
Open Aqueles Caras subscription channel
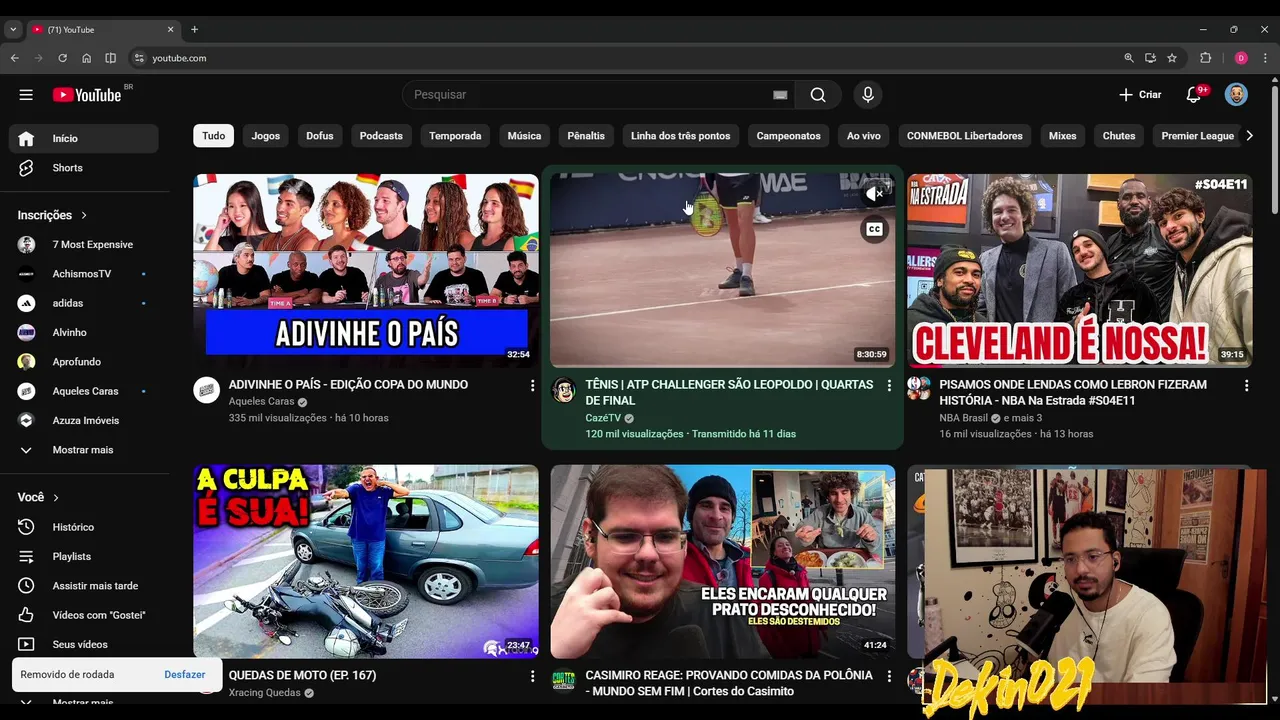[x=84, y=391]
